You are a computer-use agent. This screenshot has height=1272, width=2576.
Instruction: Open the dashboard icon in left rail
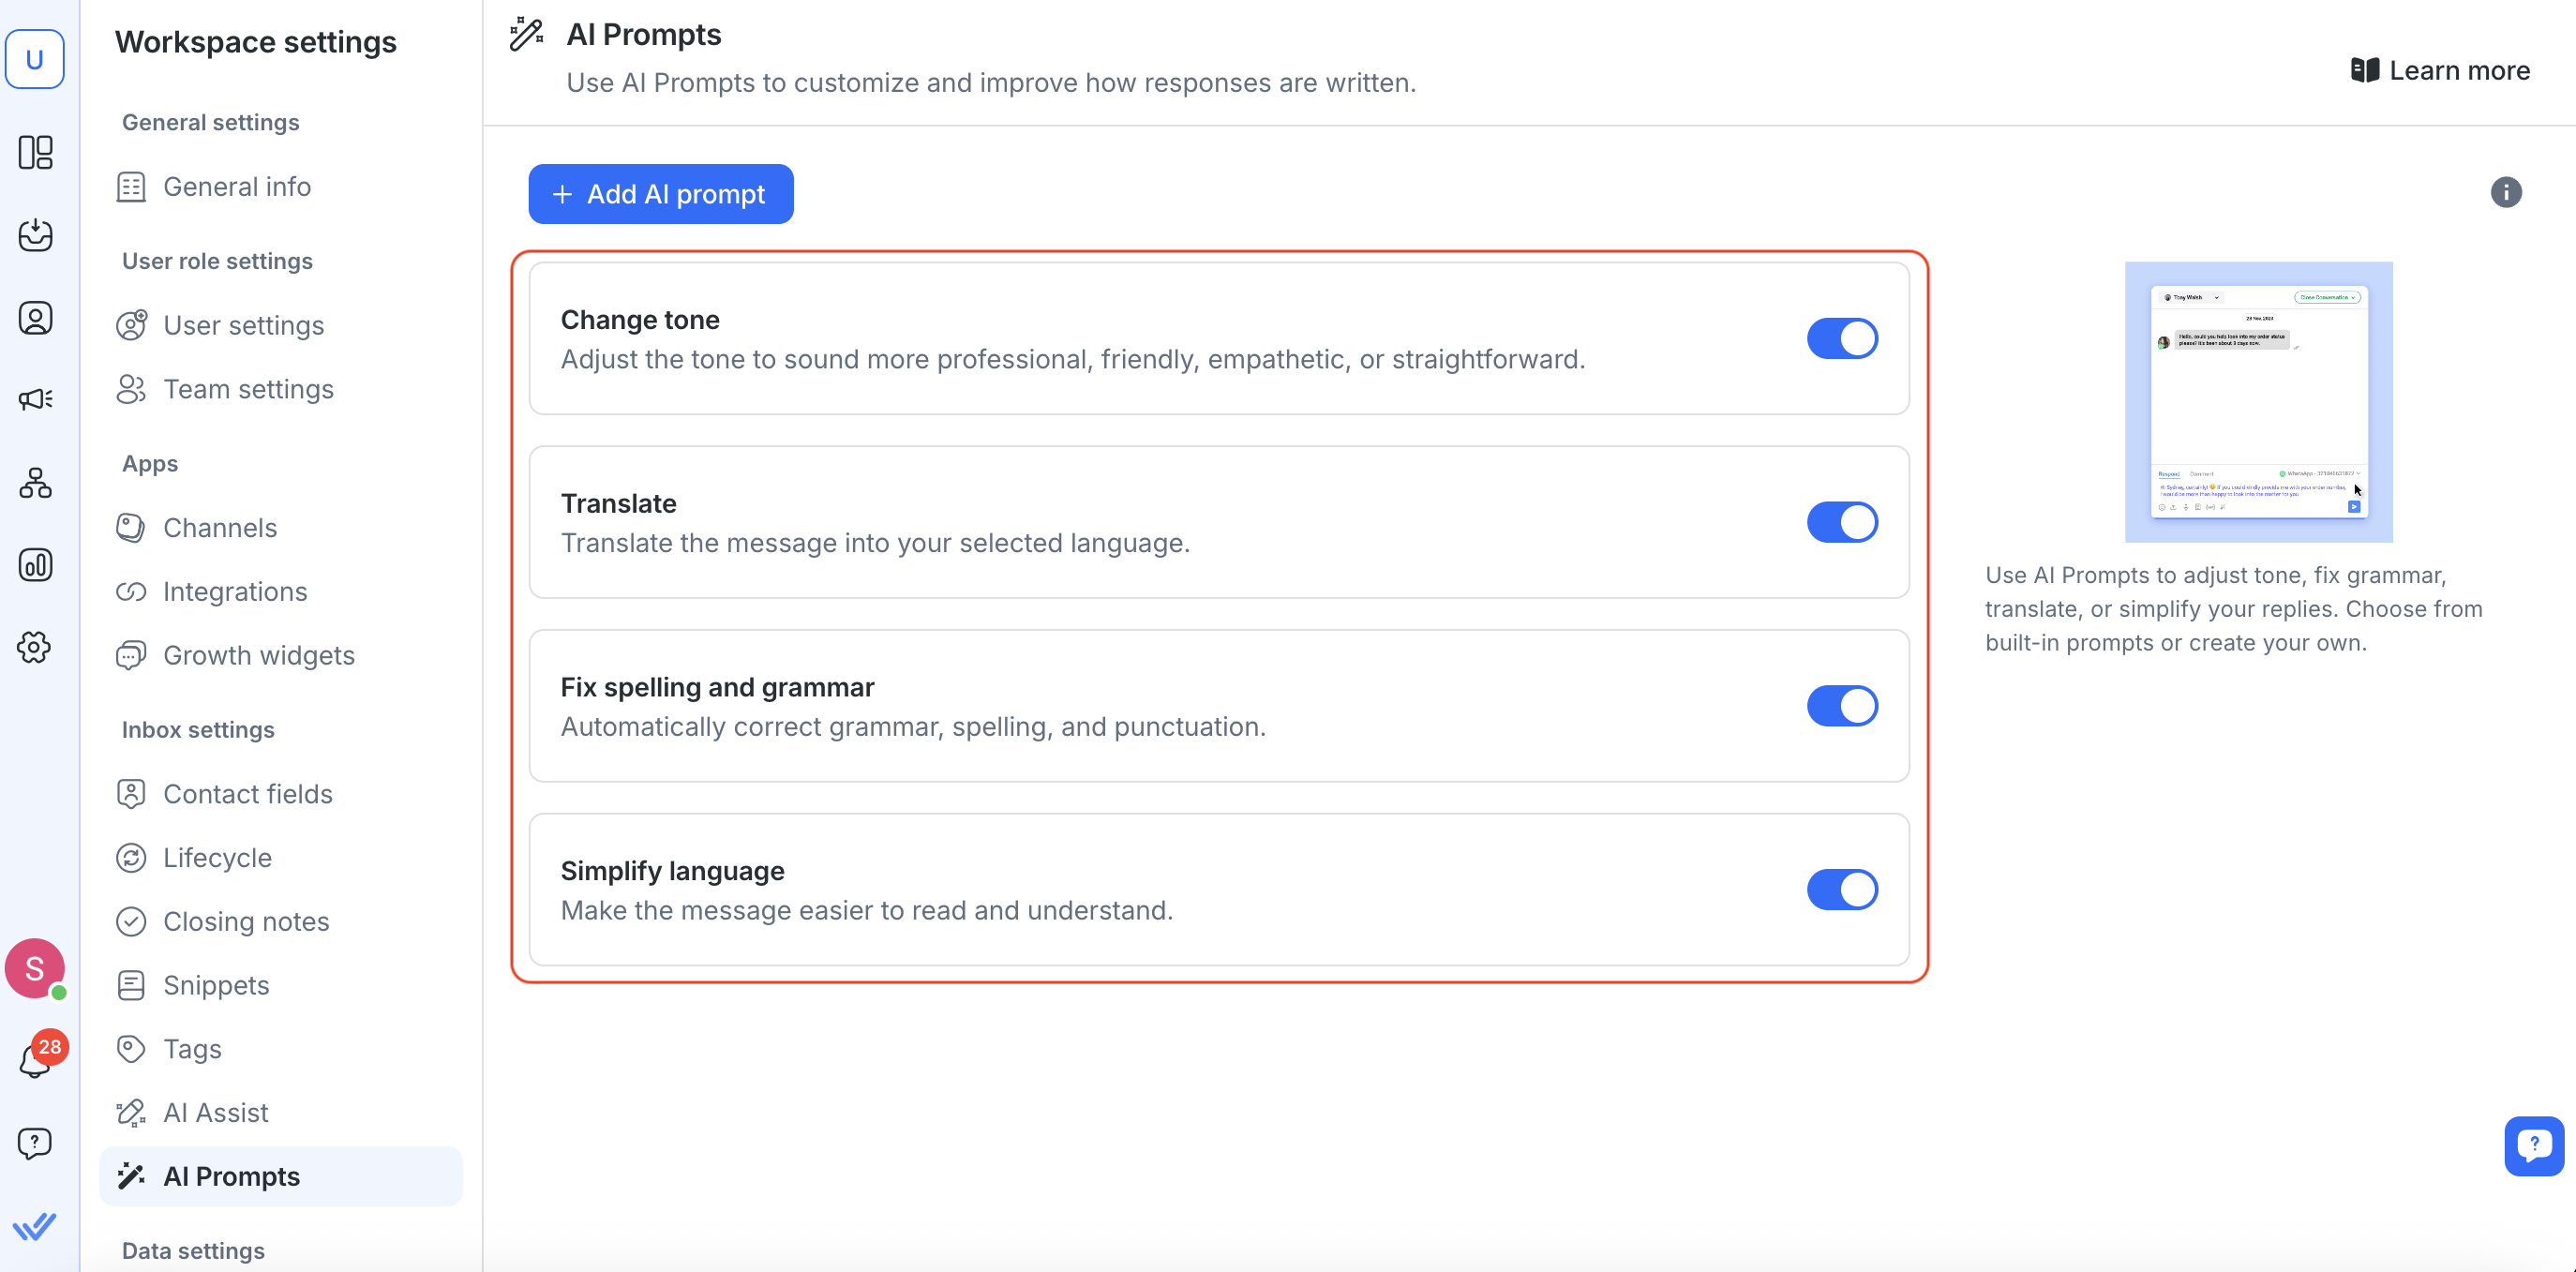coord(35,153)
